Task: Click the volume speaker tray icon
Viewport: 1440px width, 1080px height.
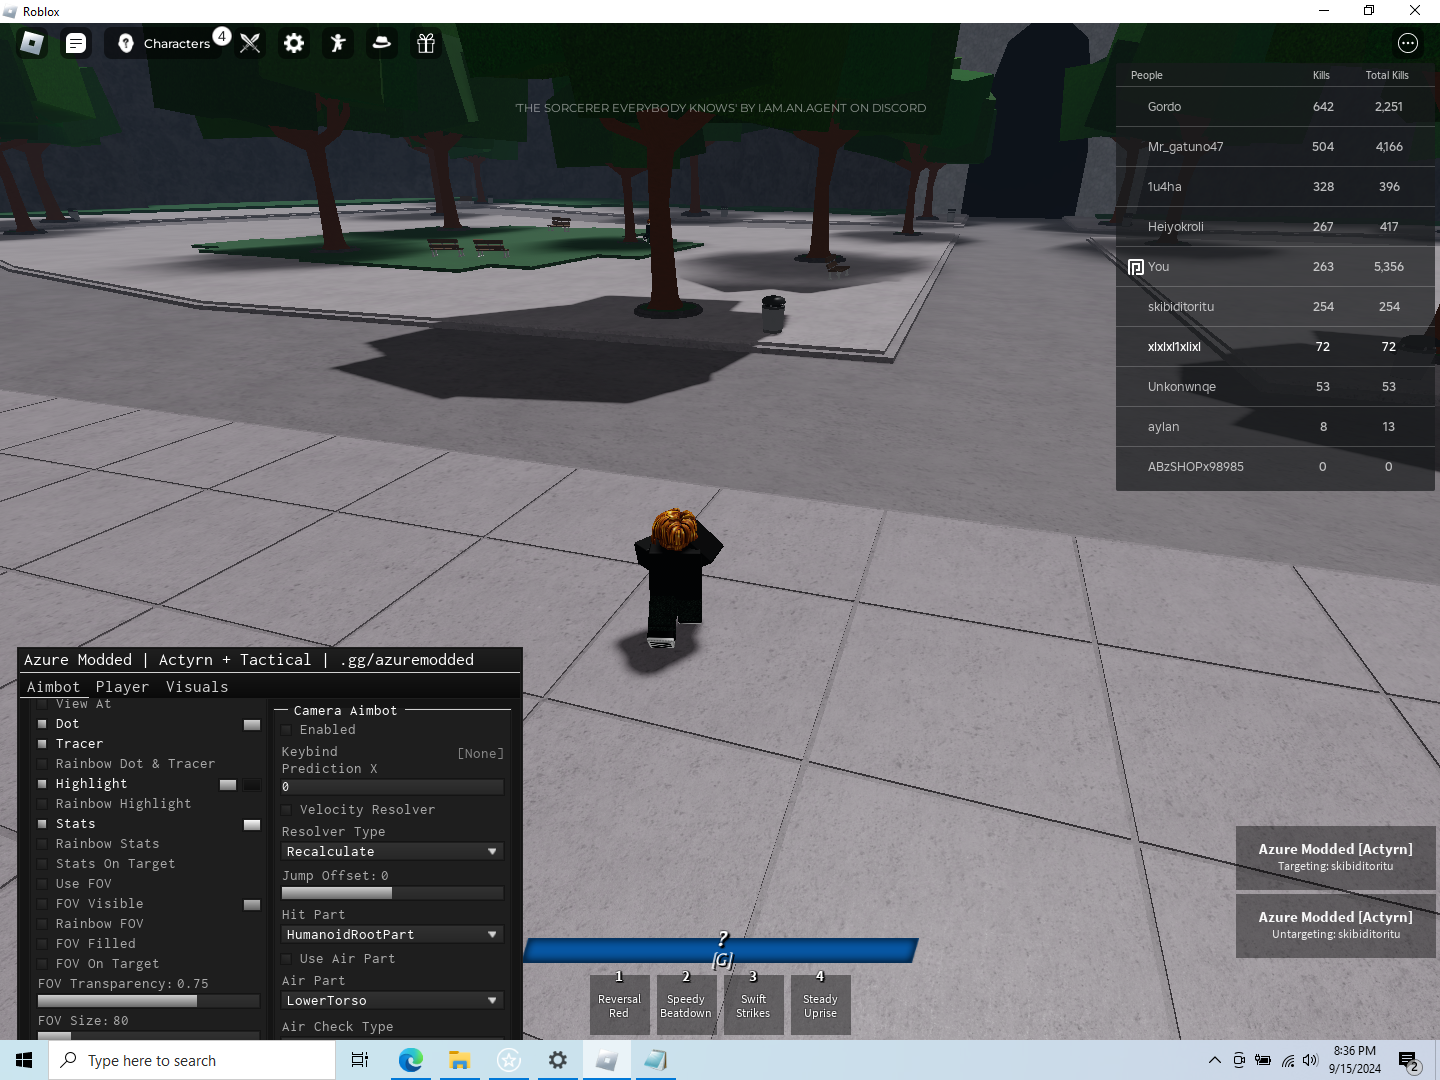Action: pos(1311,1060)
